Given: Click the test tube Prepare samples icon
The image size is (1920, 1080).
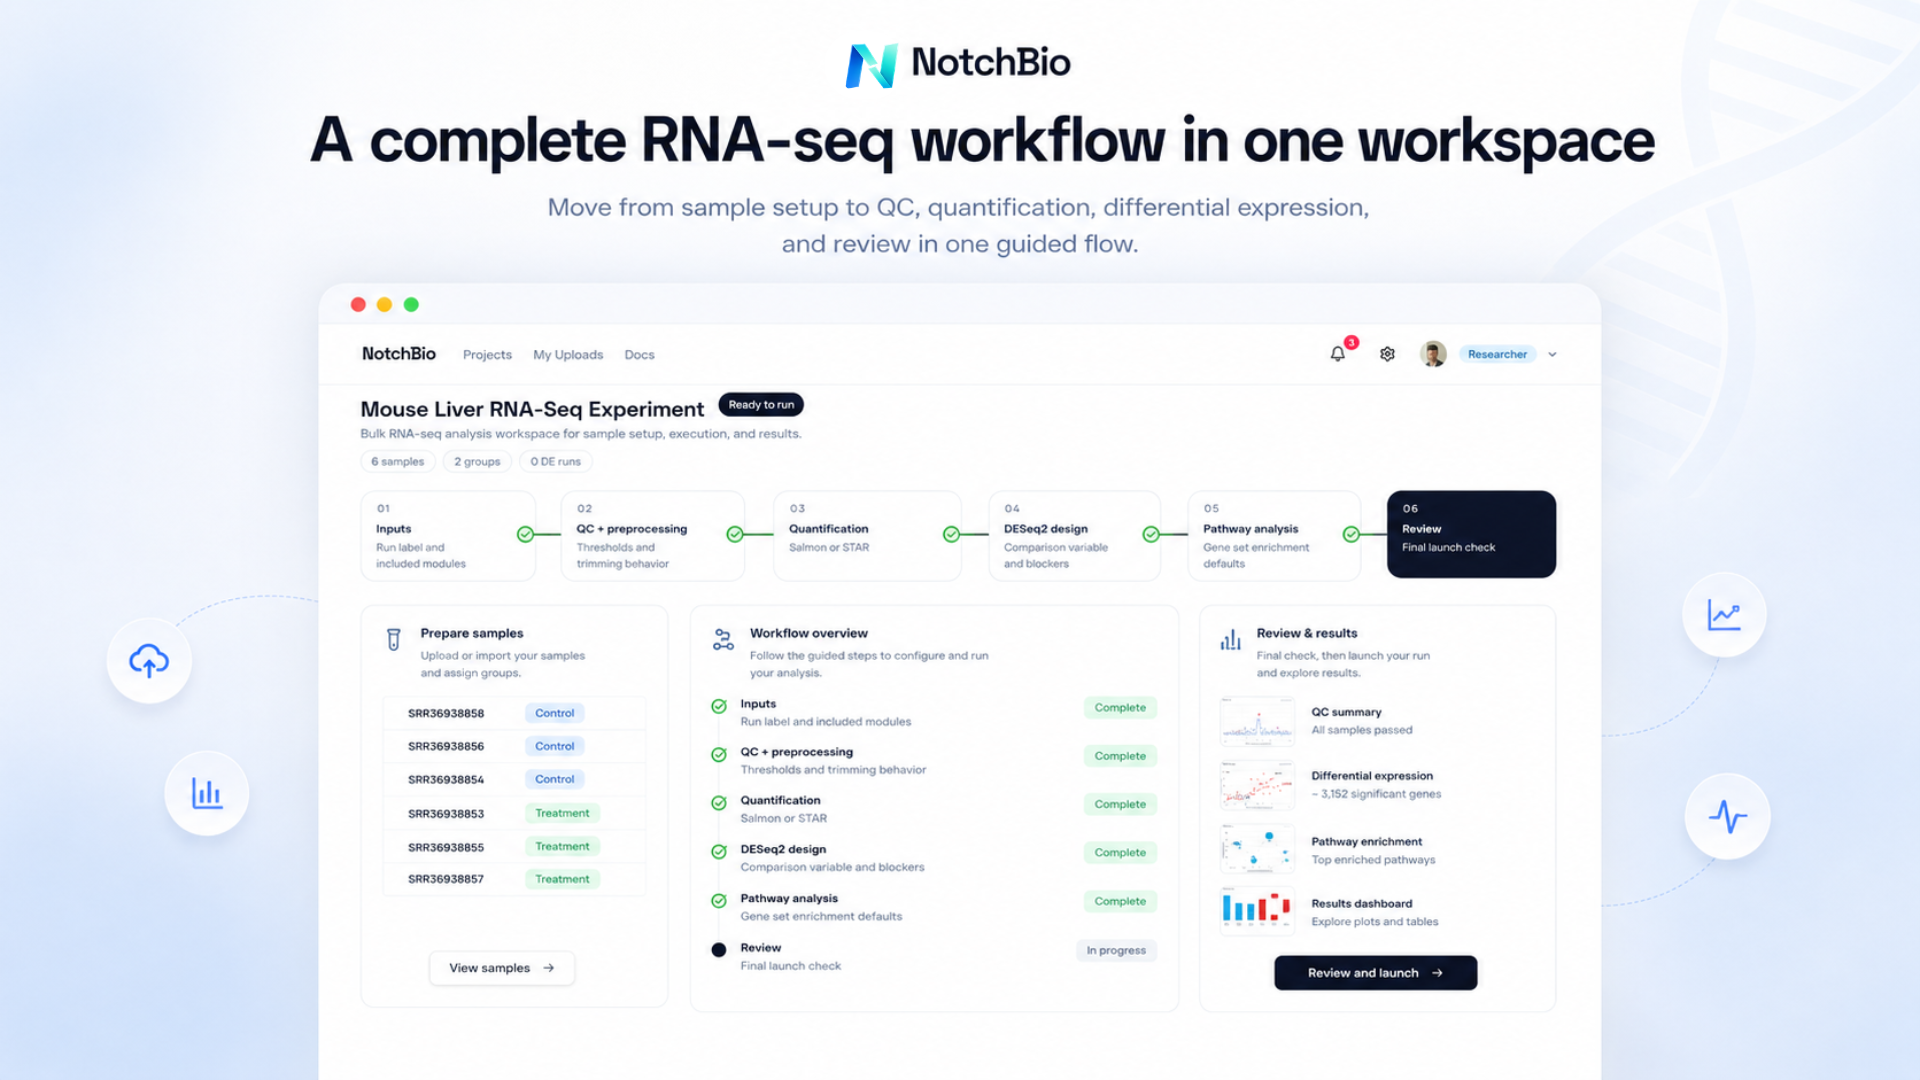Looking at the screenshot, I should click(394, 640).
